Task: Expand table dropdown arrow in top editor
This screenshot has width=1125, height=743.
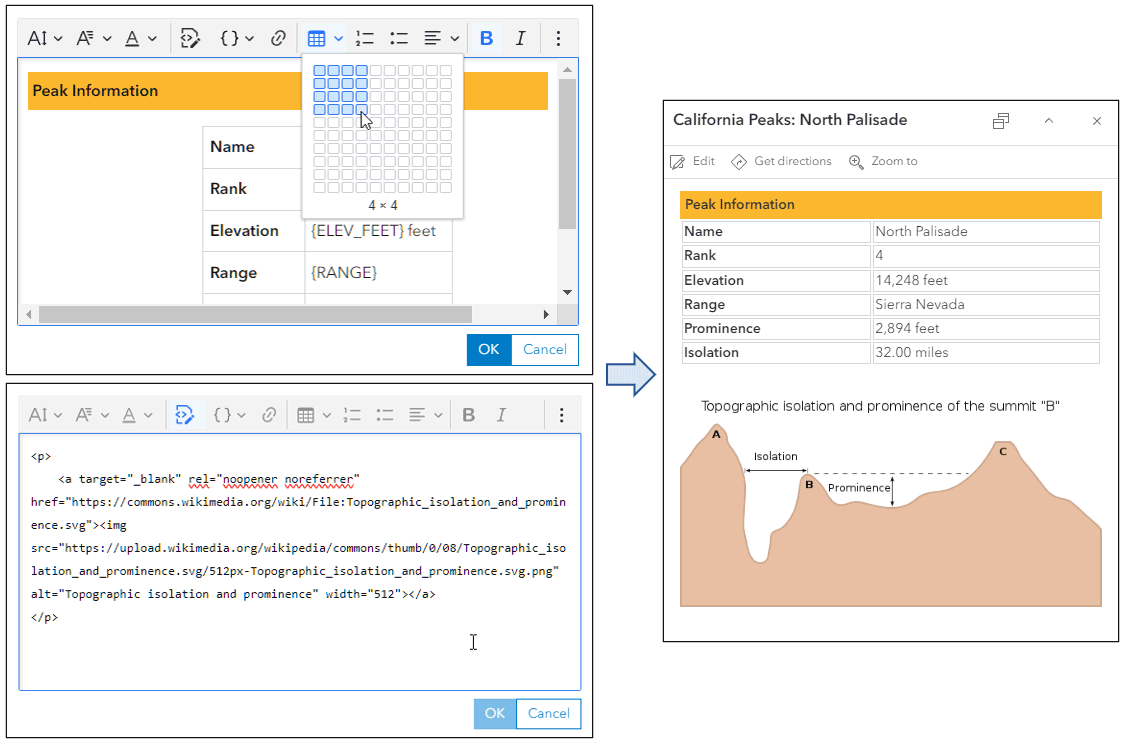Action: [339, 39]
